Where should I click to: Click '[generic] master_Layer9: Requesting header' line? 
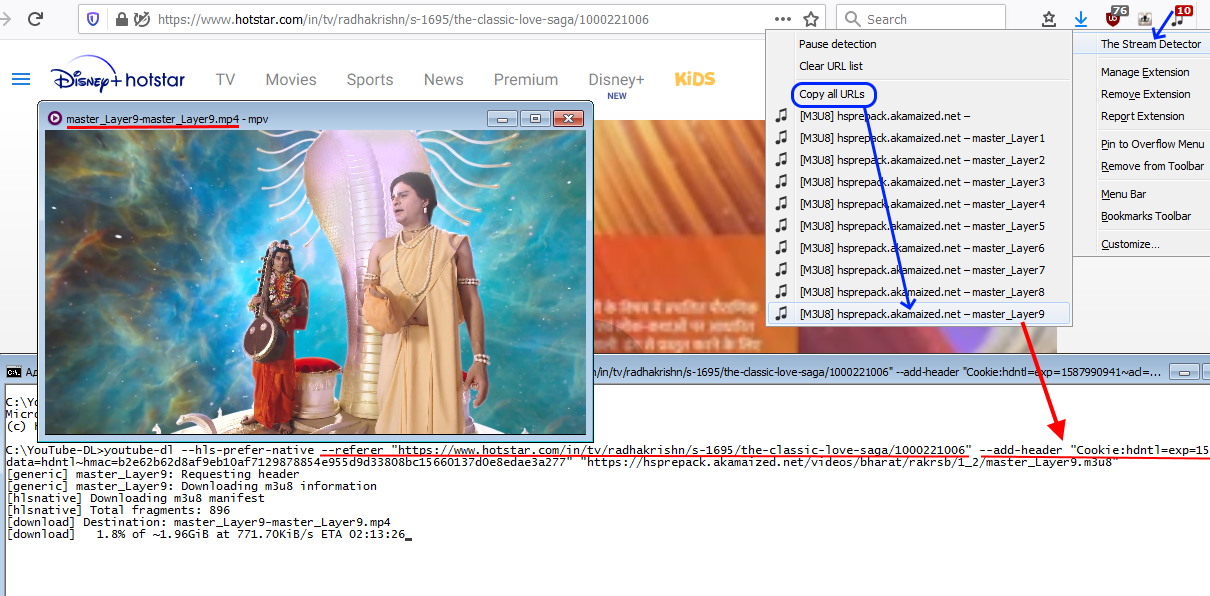click(x=152, y=474)
